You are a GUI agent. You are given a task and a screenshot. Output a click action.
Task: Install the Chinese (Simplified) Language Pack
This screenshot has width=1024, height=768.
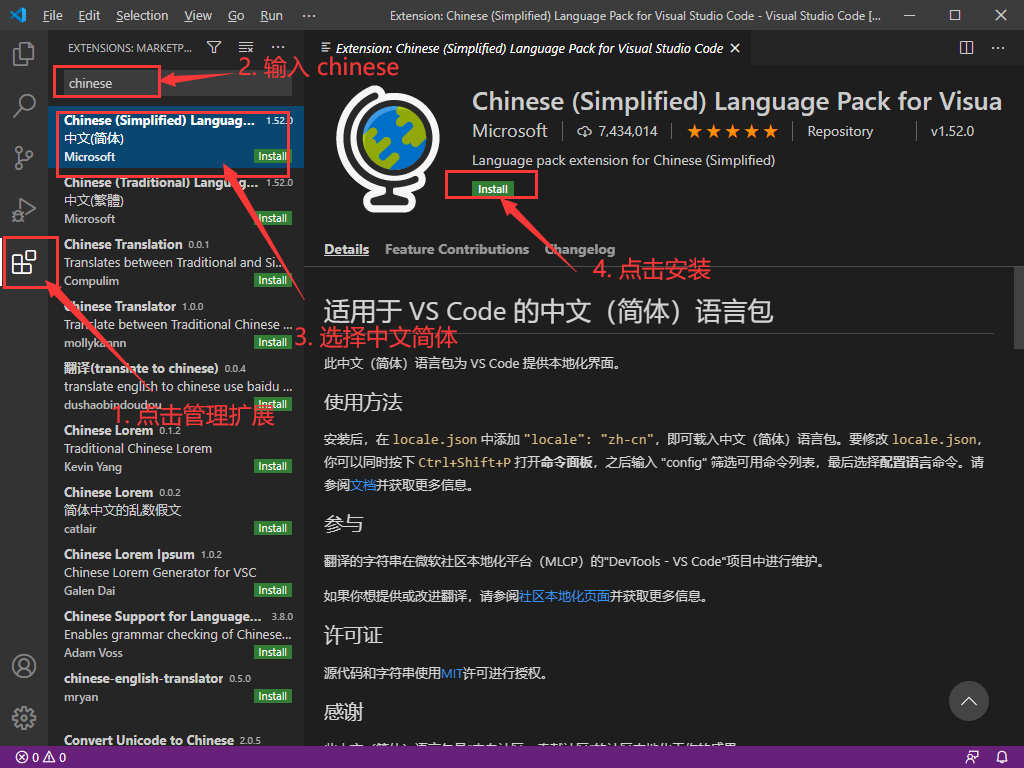coord(491,185)
